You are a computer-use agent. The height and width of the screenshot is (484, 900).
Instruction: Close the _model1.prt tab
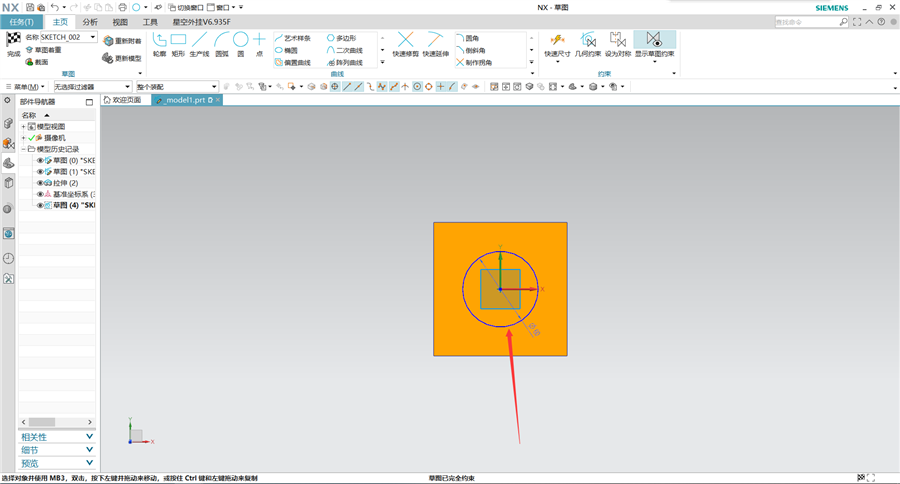point(218,100)
